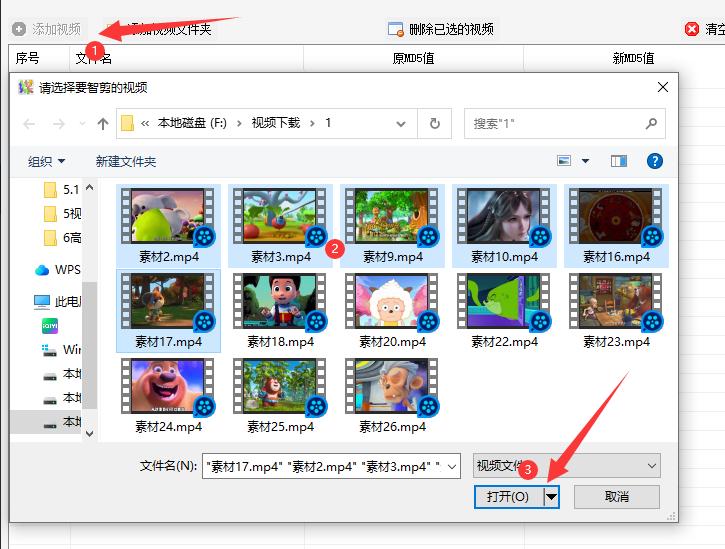Click the change view icon

[564, 161]
